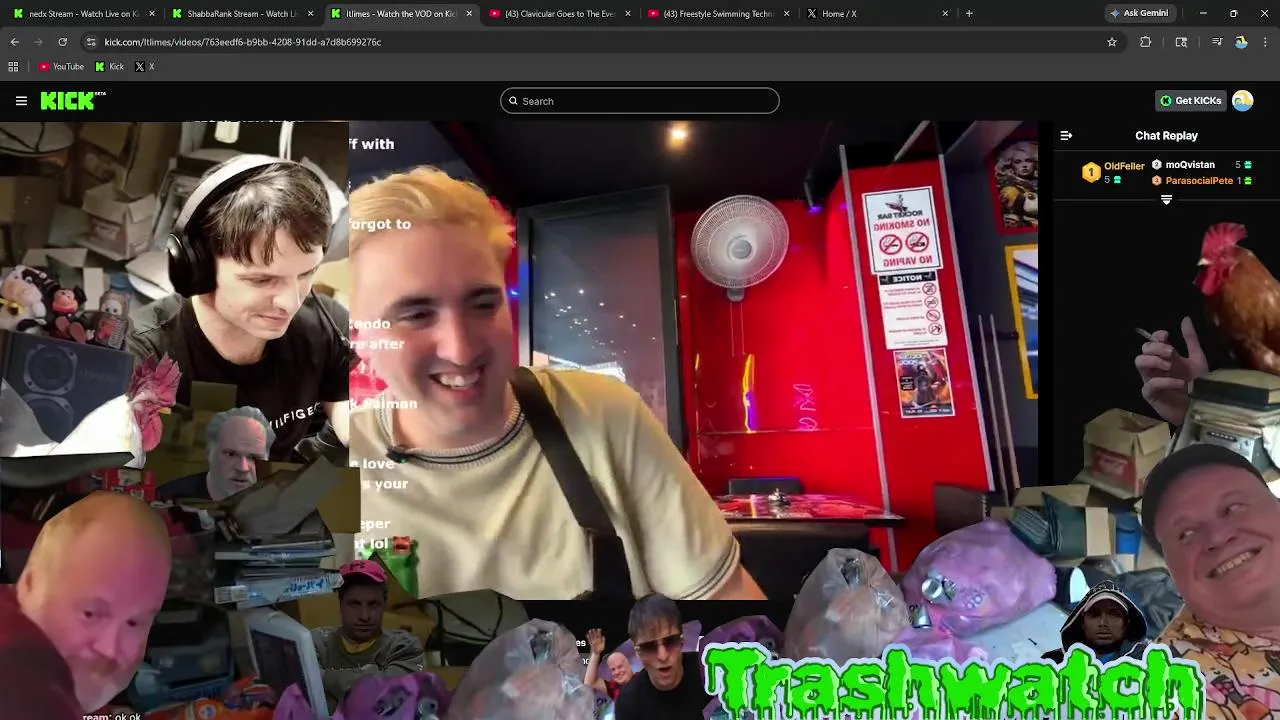This screenshot has width=1280, height=720.
Task: Close the Home / X tab
Action: 945,14
